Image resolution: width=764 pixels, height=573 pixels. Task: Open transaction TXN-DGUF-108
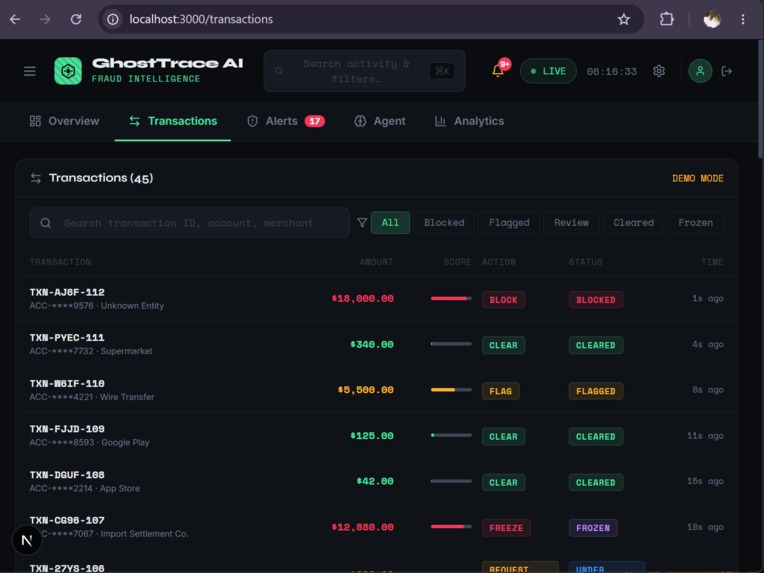click(376, 481)
